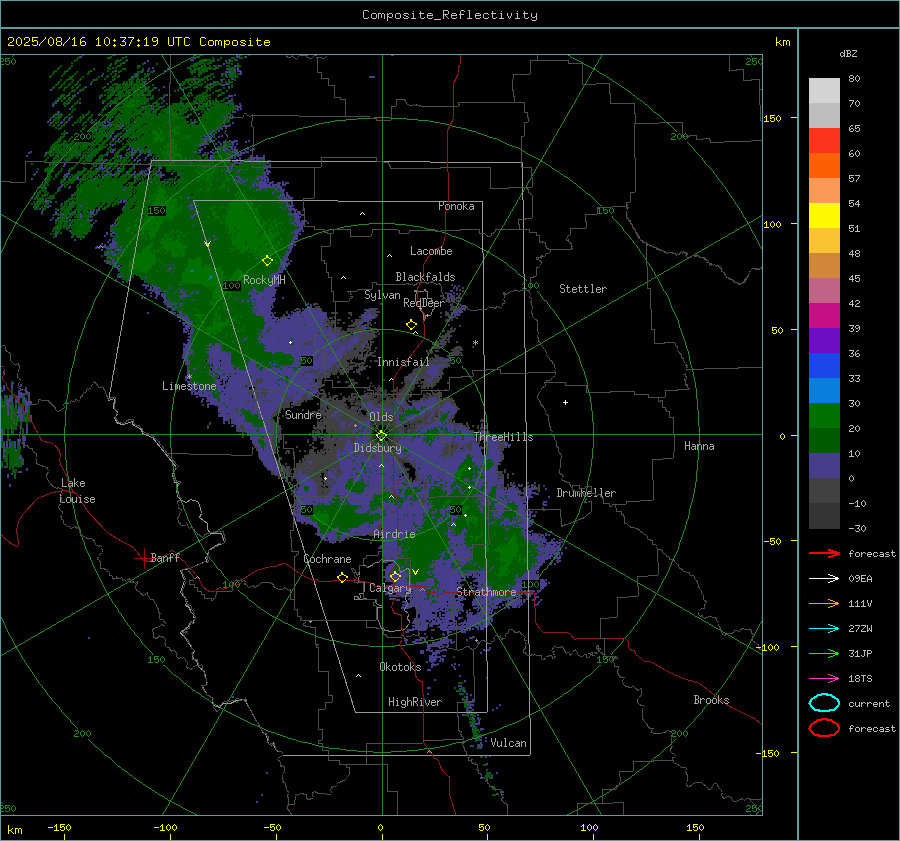Click the Okotoks map label

400,667
